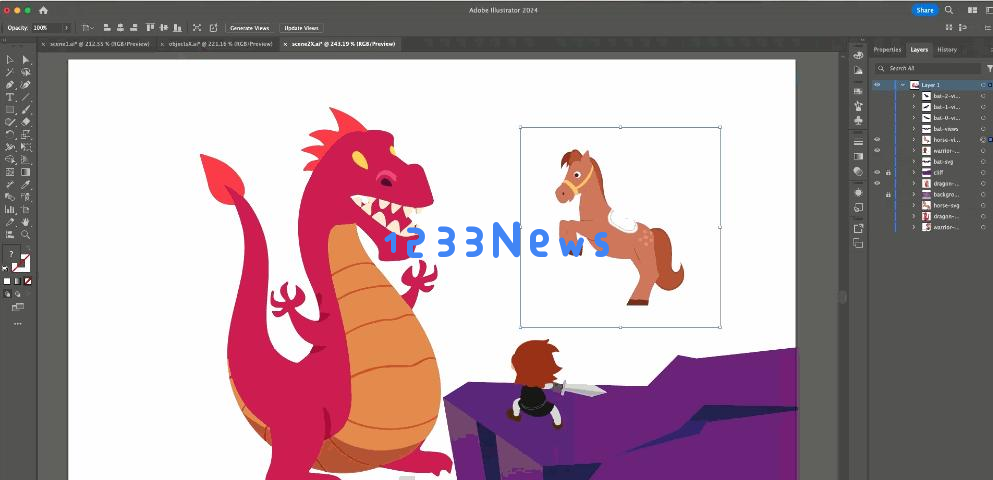Click the blue Share button
The width and height of the screenshot is (993, 480).
[925, 10]
